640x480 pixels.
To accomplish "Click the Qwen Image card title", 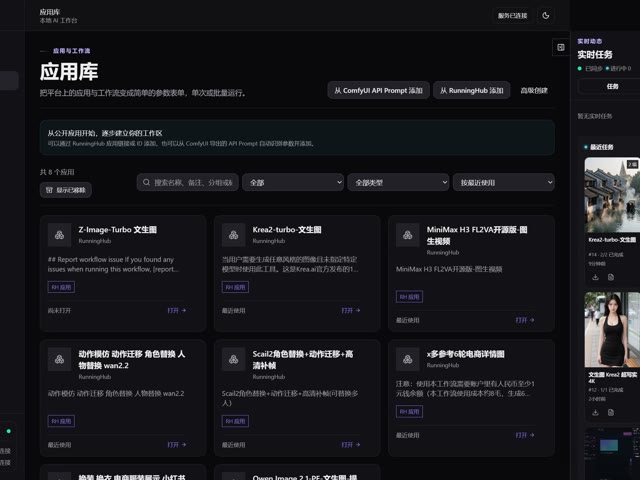I will point(304,477).
